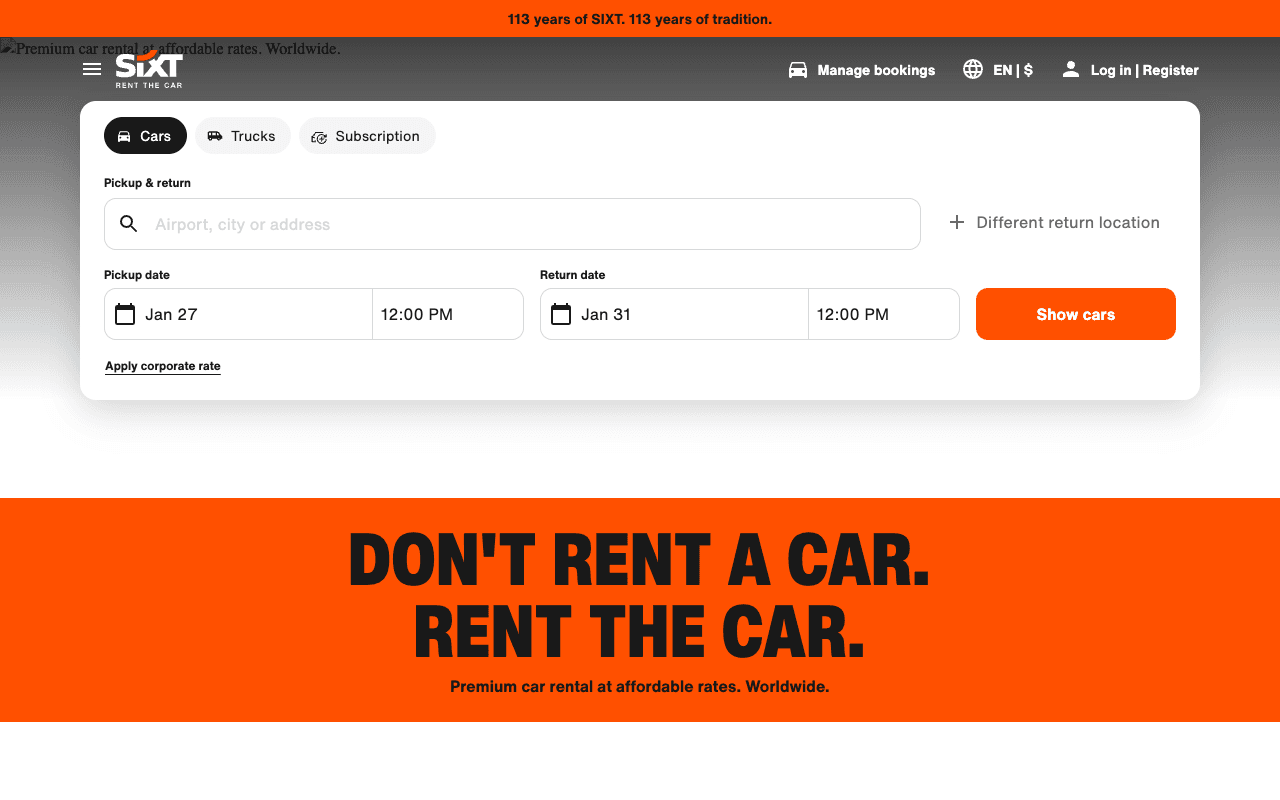1280x800 pixels.
Task: Select the Manage bookings menu item
Action: coord(875,69)
